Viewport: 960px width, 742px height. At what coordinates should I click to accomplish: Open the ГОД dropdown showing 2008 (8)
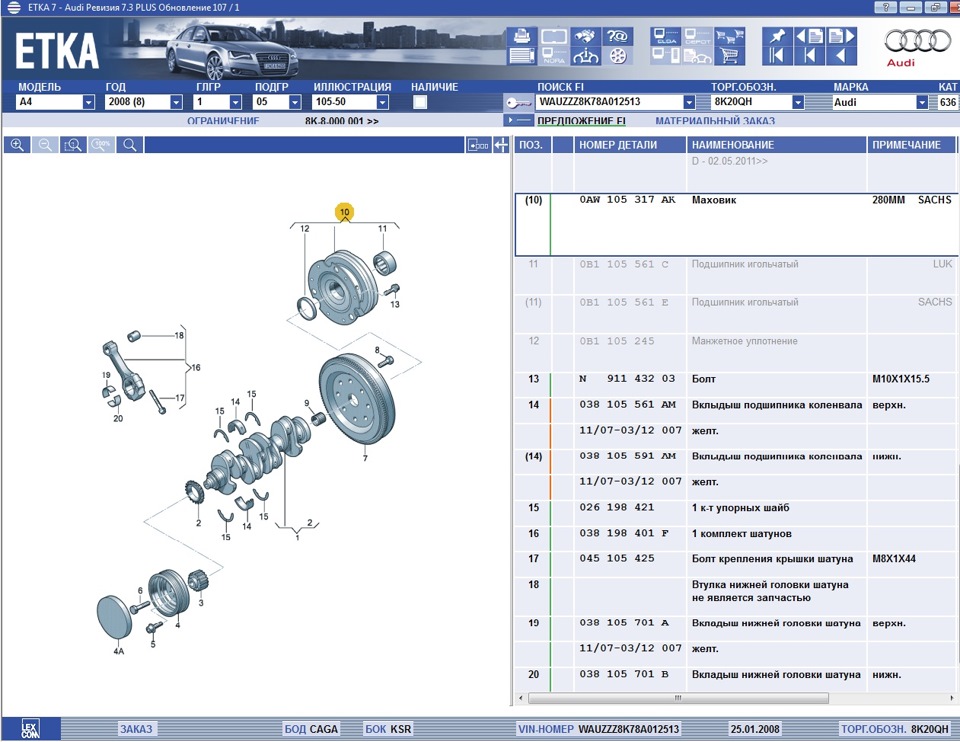[176, 102]
